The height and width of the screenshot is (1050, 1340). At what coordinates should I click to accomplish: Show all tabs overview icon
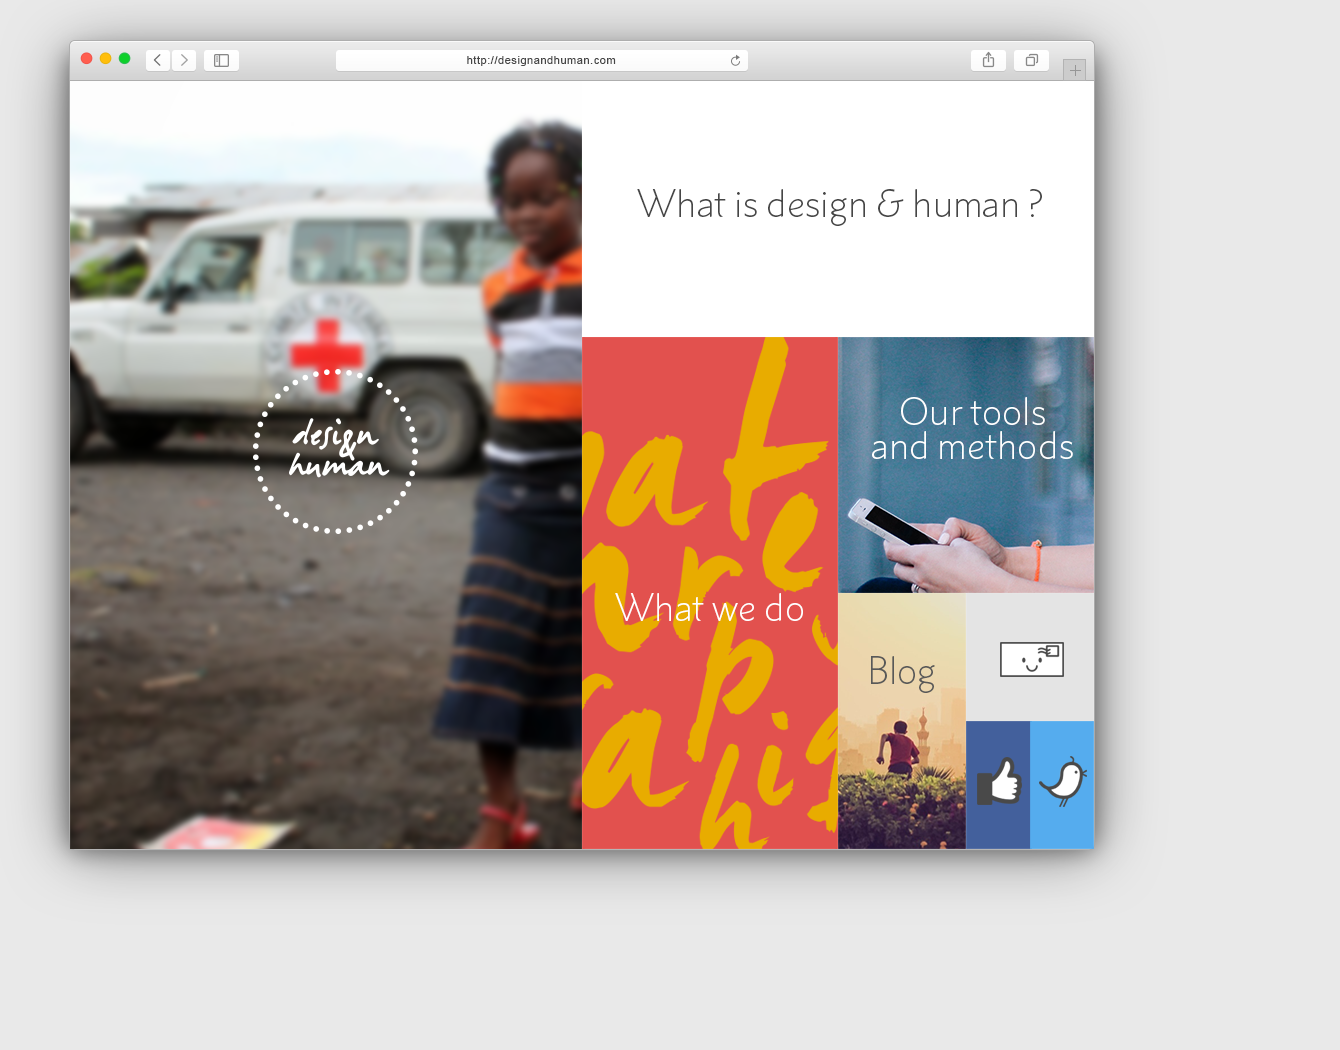1031,60
